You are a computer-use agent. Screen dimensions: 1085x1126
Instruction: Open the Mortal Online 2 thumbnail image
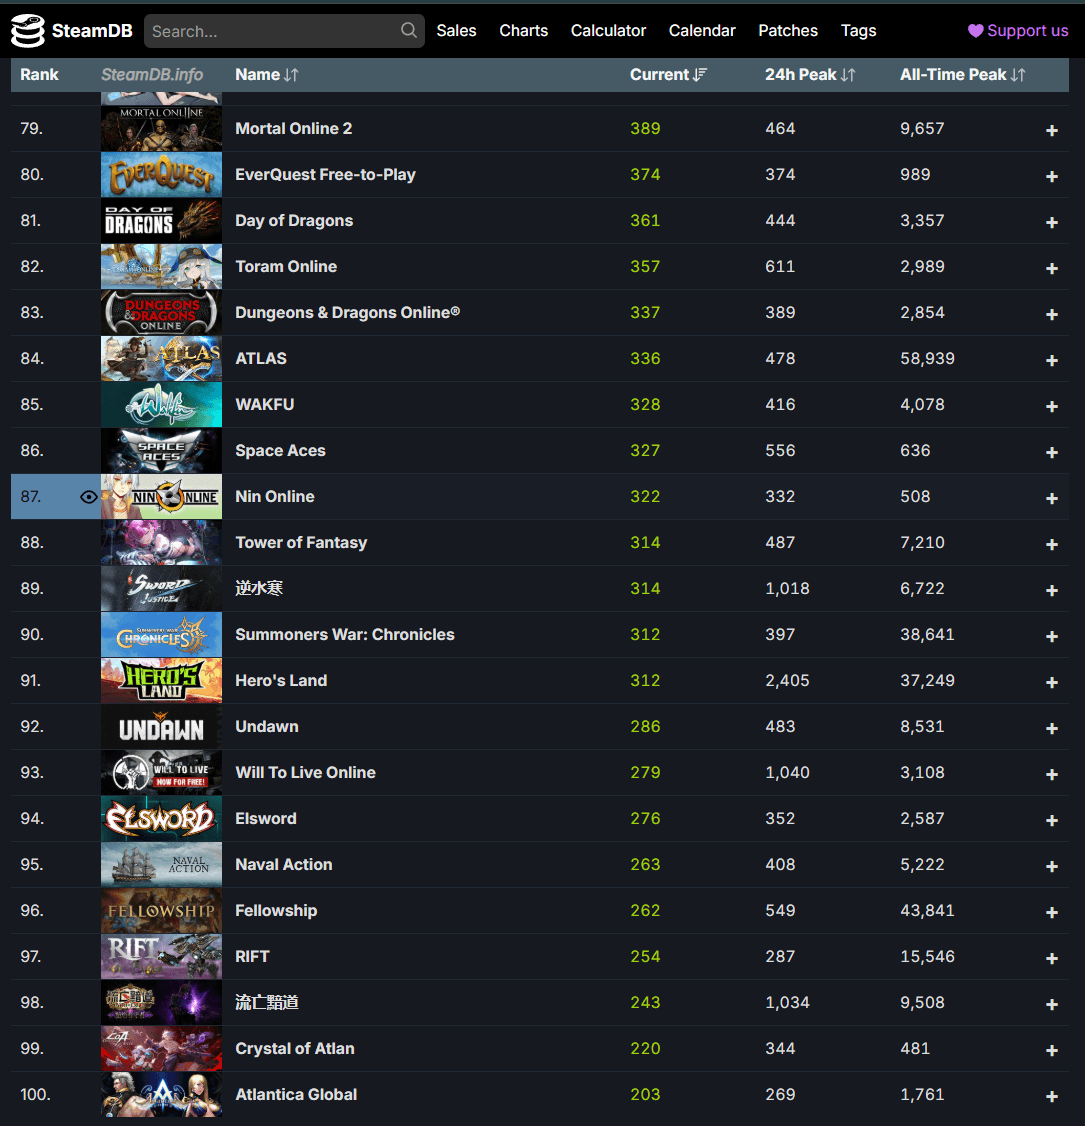[x=161, y=129]
